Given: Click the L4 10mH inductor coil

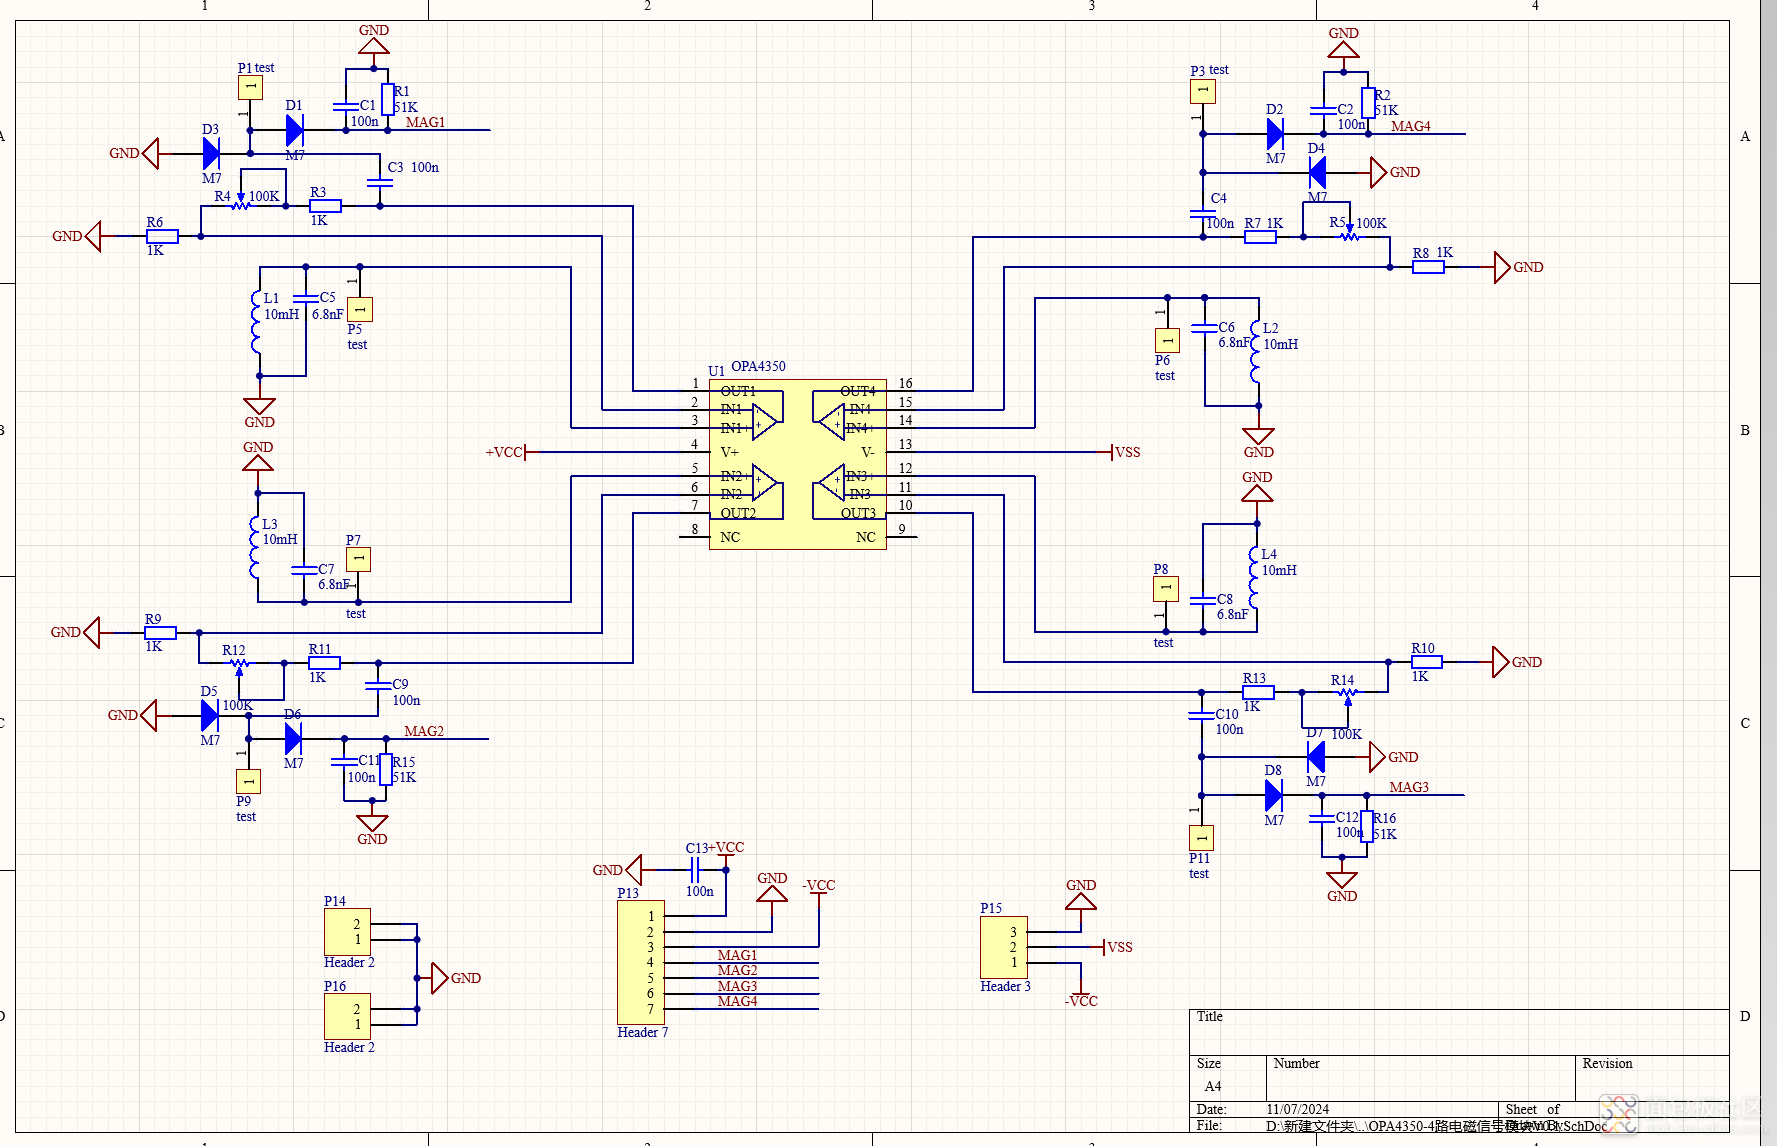Looking at the screenshot, I should click(x=1254, y=577).
